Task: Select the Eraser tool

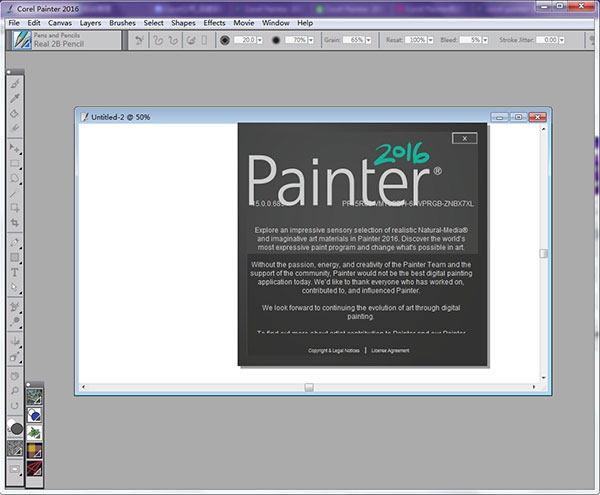Action: click(x=15, y=128)
